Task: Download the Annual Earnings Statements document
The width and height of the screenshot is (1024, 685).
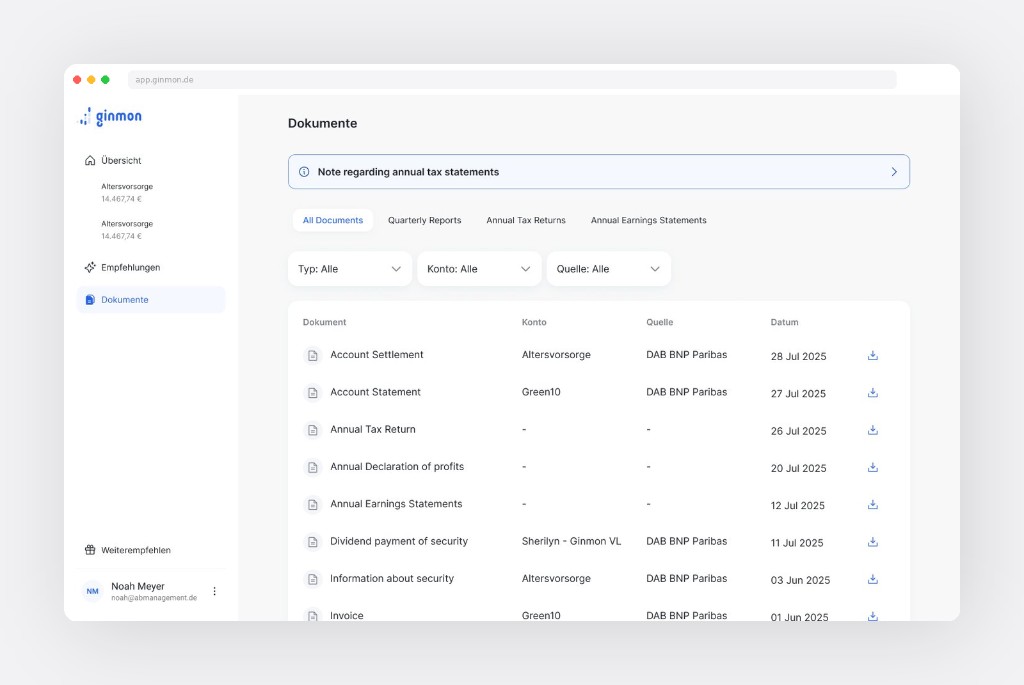Action: pos(872,505)
